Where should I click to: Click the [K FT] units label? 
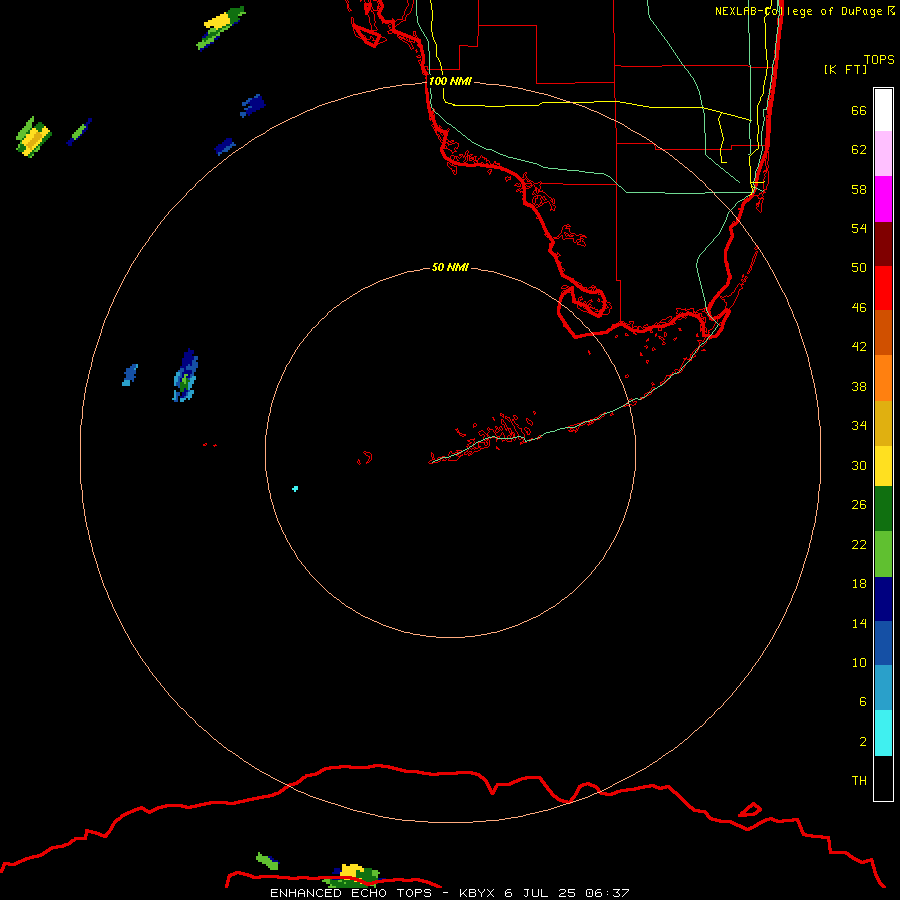coord(845,69)
